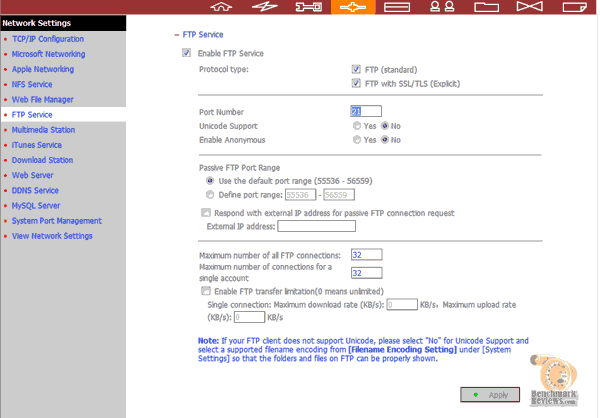This screenshot has width=600, height=418.
Task: Click the FTP Service section heading
Action: point(203,34)
